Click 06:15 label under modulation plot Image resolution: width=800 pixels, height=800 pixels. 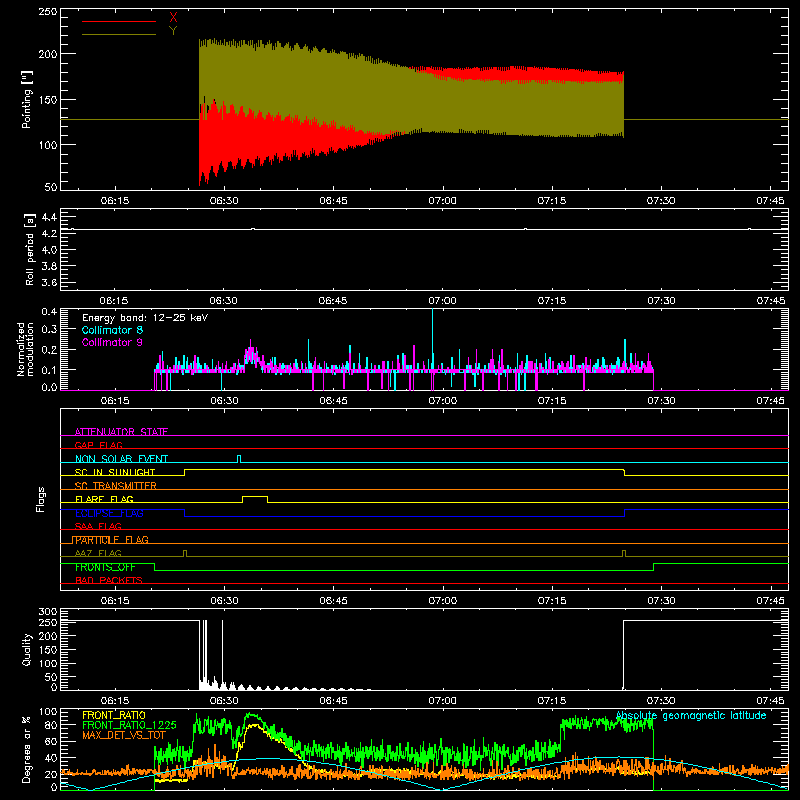(x=115, y=401)
